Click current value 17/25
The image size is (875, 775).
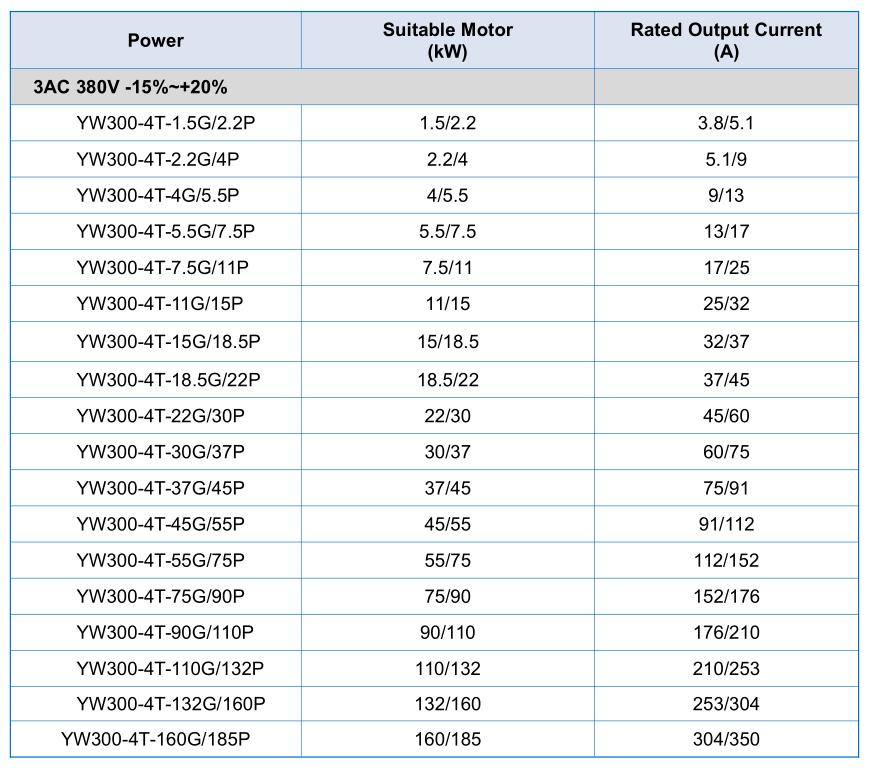pyautogui.click(x=726, y=268)
